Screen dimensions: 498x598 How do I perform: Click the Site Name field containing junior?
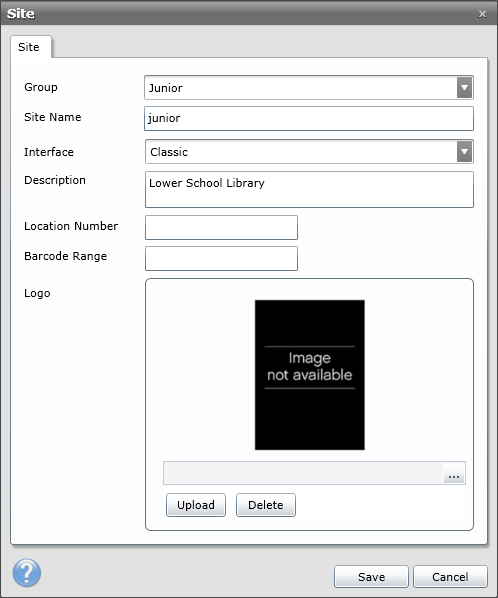309,118
